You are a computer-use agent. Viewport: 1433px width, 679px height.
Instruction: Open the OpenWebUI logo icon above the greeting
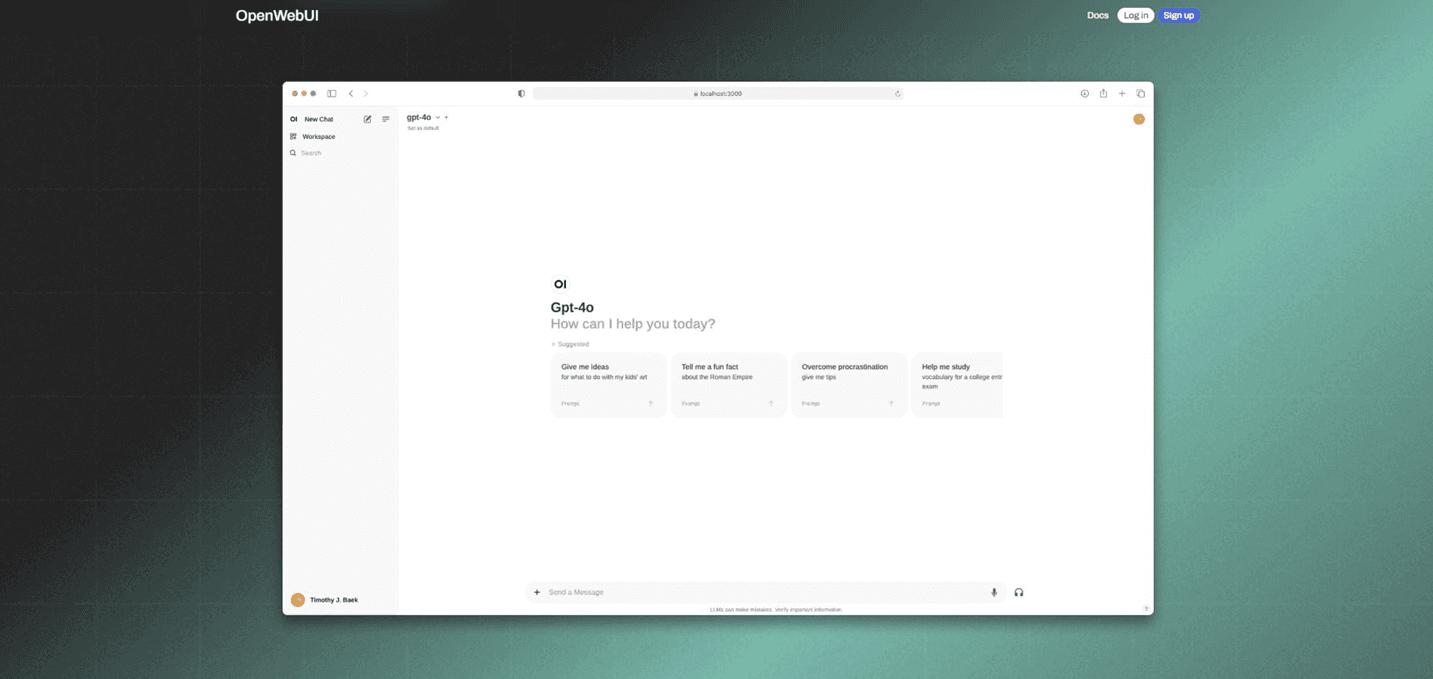560,284
